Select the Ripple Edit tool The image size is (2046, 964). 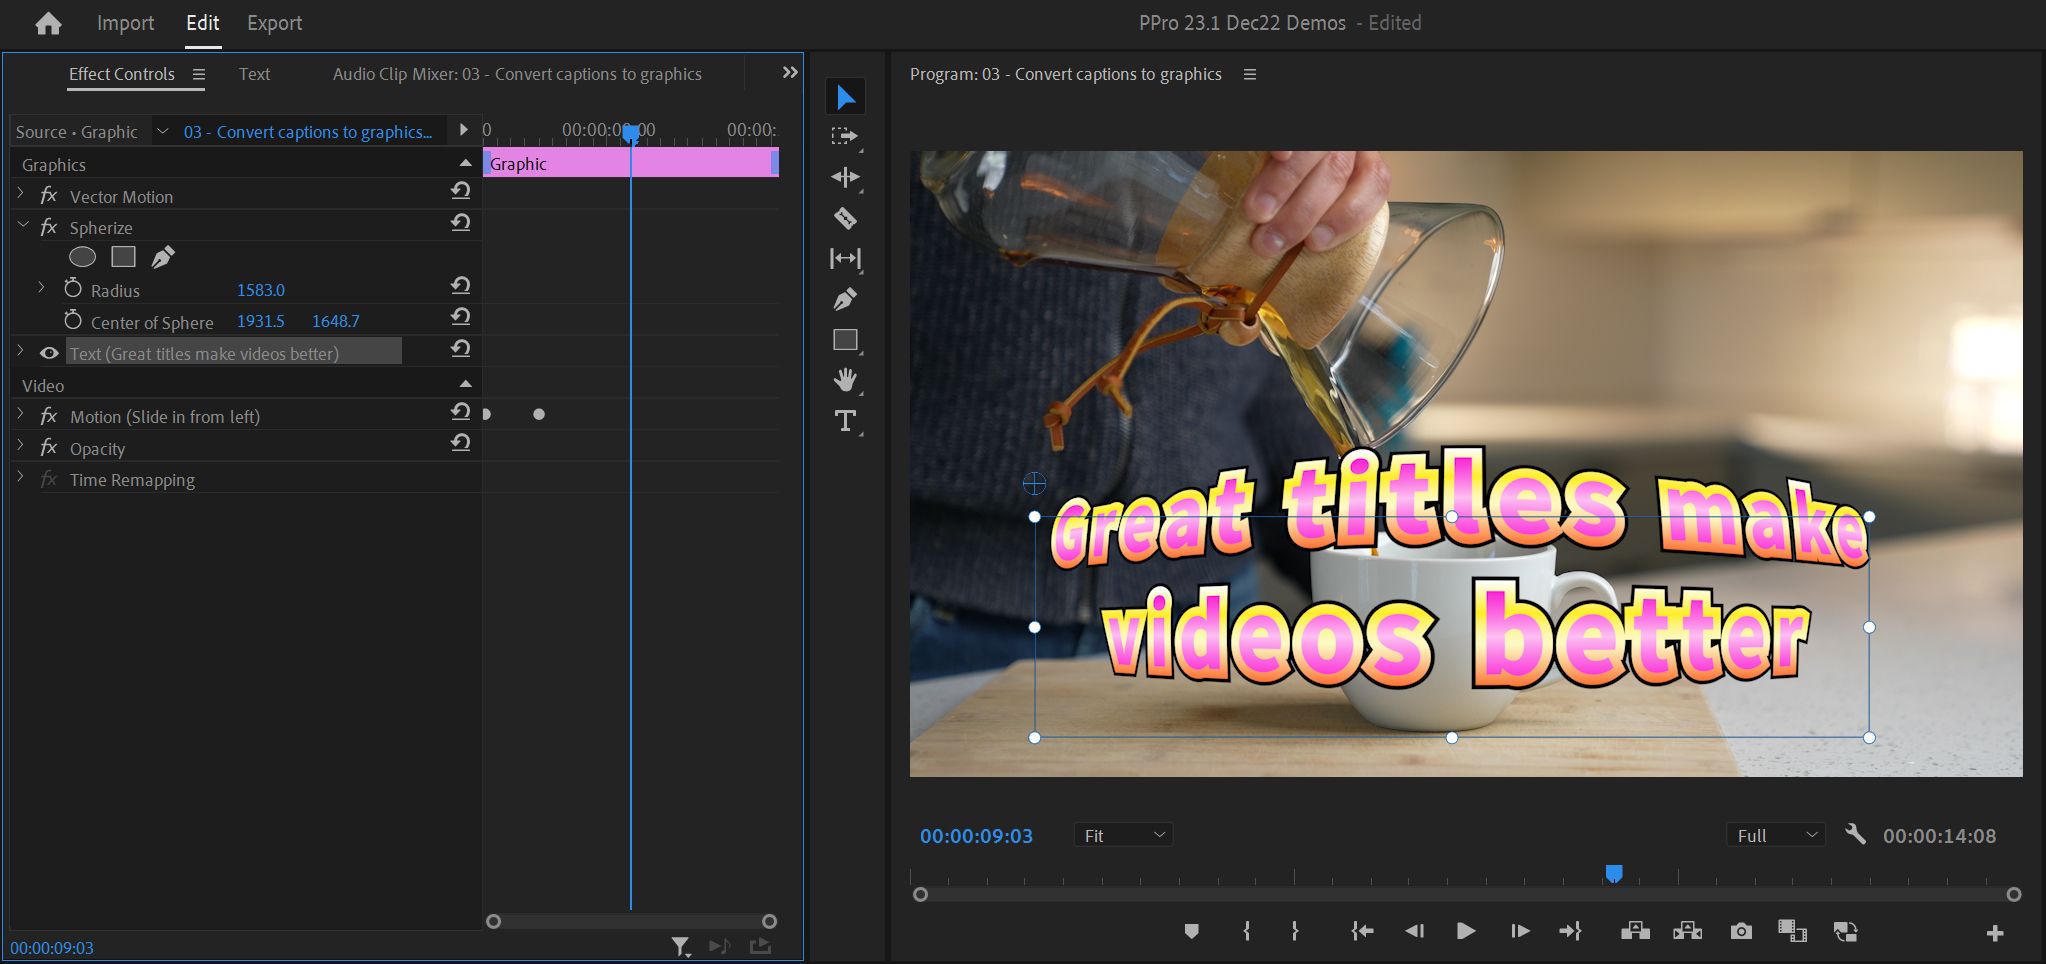point(845,177)
